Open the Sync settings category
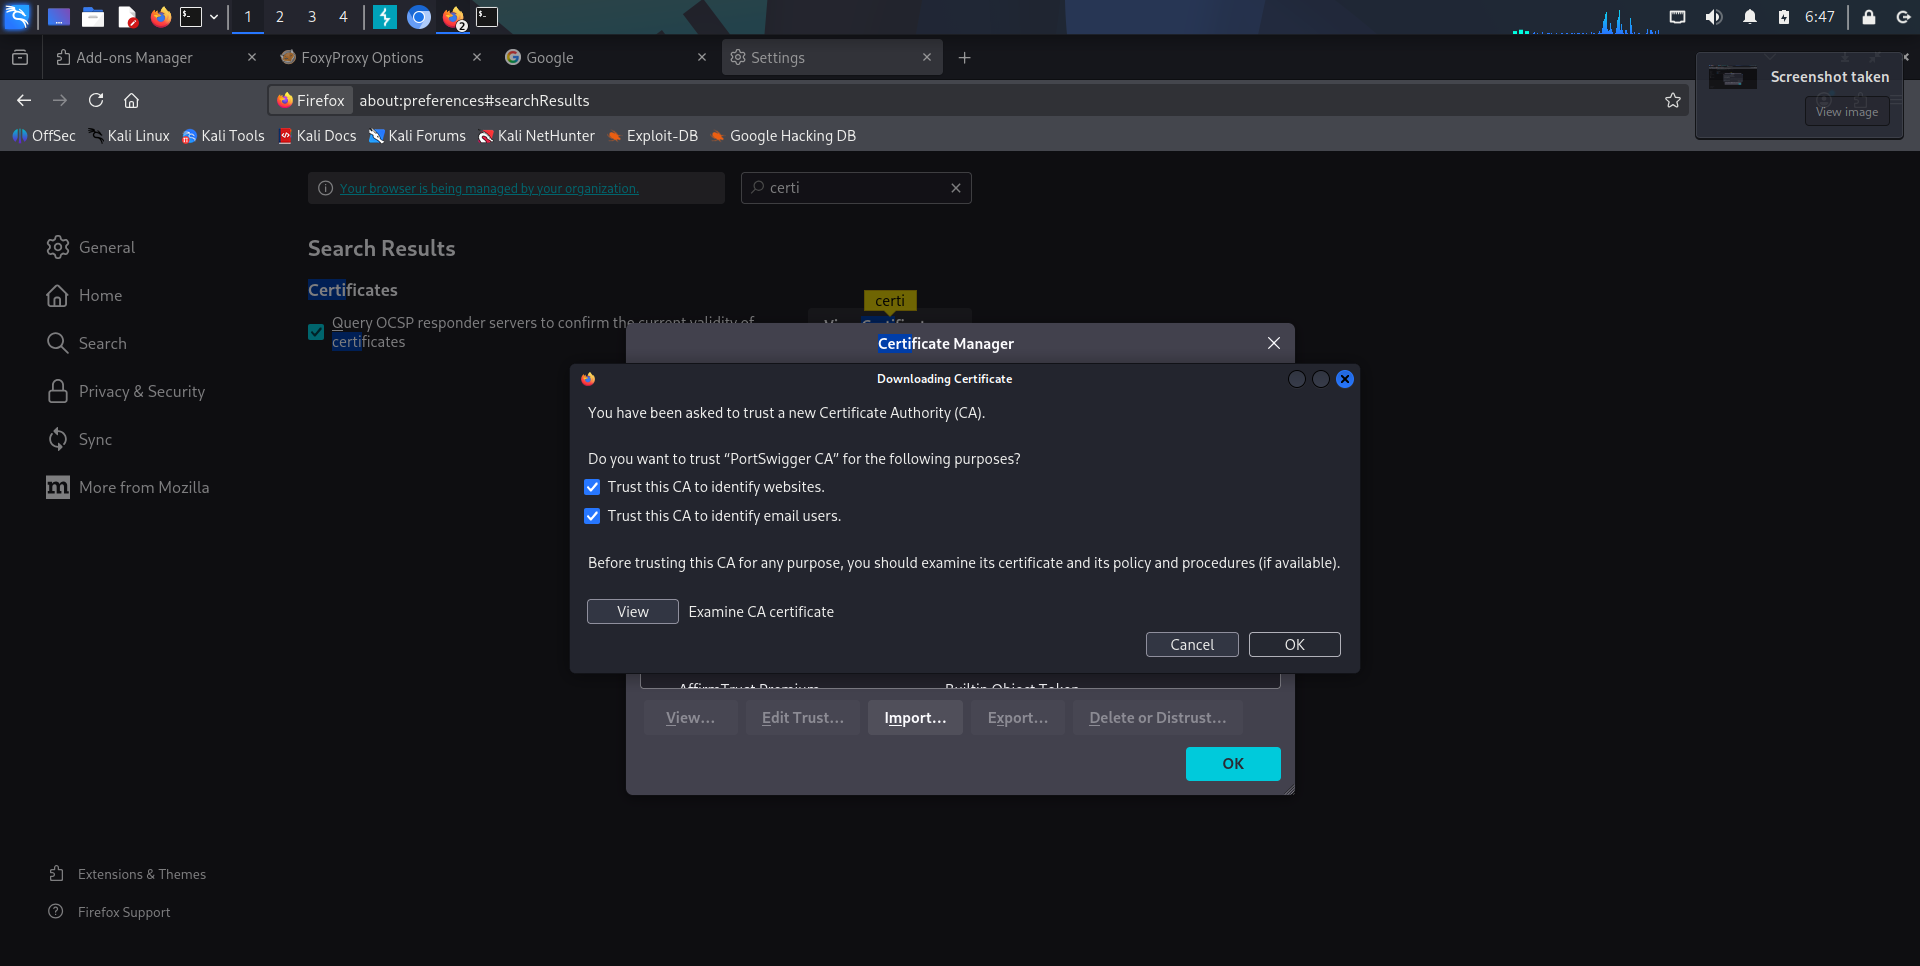1920x966 pixels. pos(80,439)
